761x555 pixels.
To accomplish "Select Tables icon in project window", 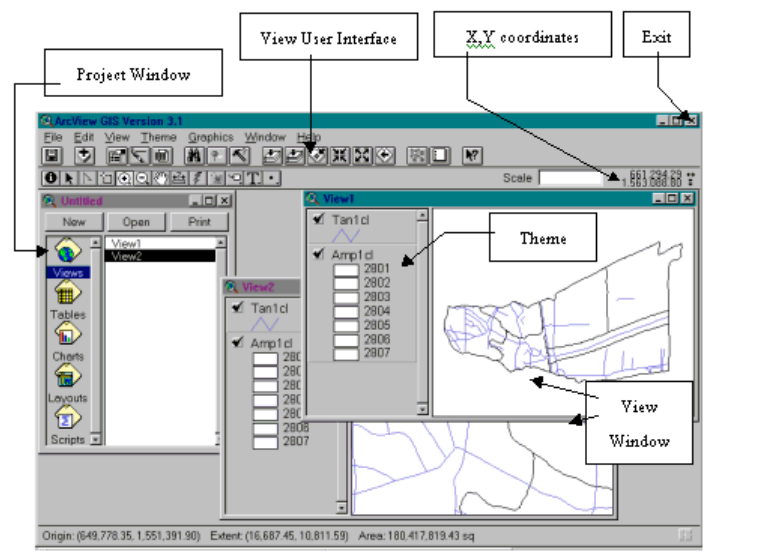I will tap(67, 294).
